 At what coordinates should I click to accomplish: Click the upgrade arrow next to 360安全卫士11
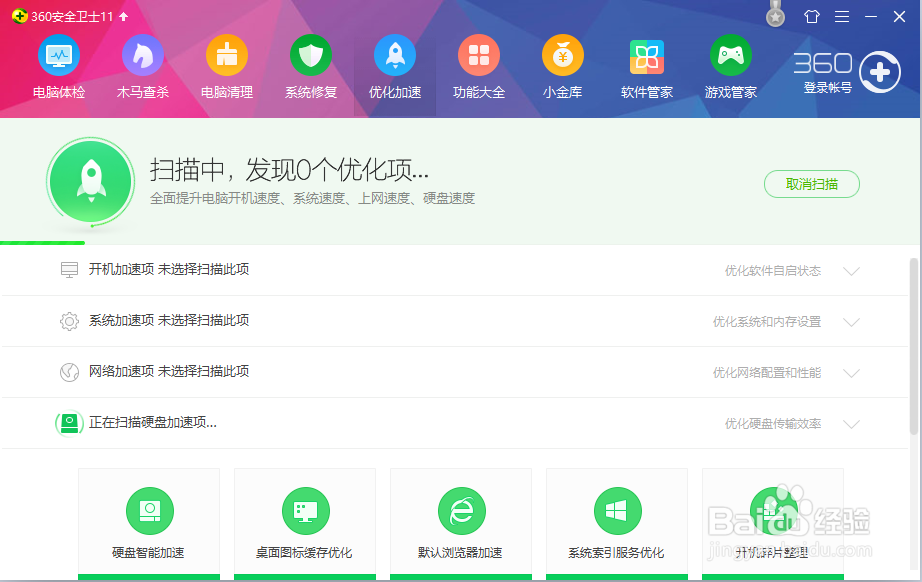click(x=123, y=16)
